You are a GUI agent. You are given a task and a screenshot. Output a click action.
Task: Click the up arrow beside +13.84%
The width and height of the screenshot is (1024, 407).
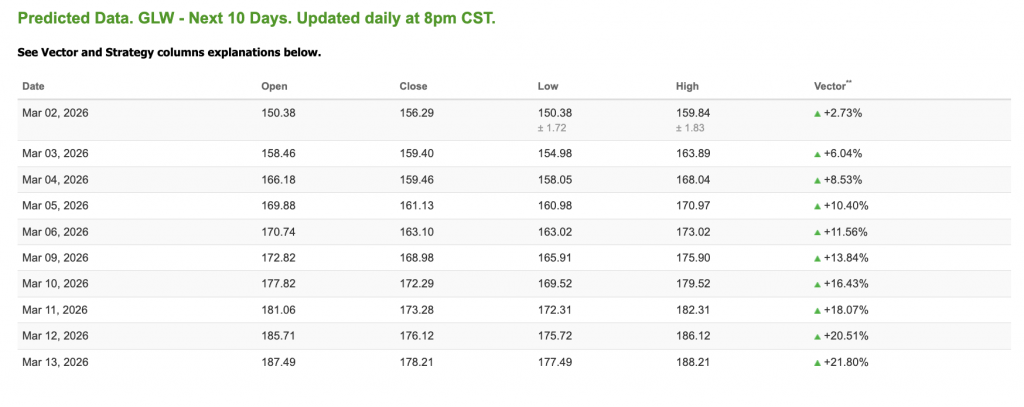pos(818,258)
